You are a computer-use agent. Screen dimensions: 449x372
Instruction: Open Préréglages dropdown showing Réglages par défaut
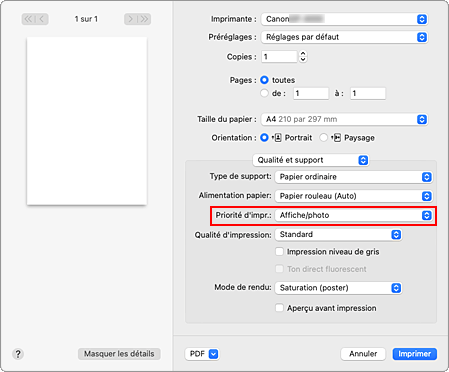pos(344,37)
